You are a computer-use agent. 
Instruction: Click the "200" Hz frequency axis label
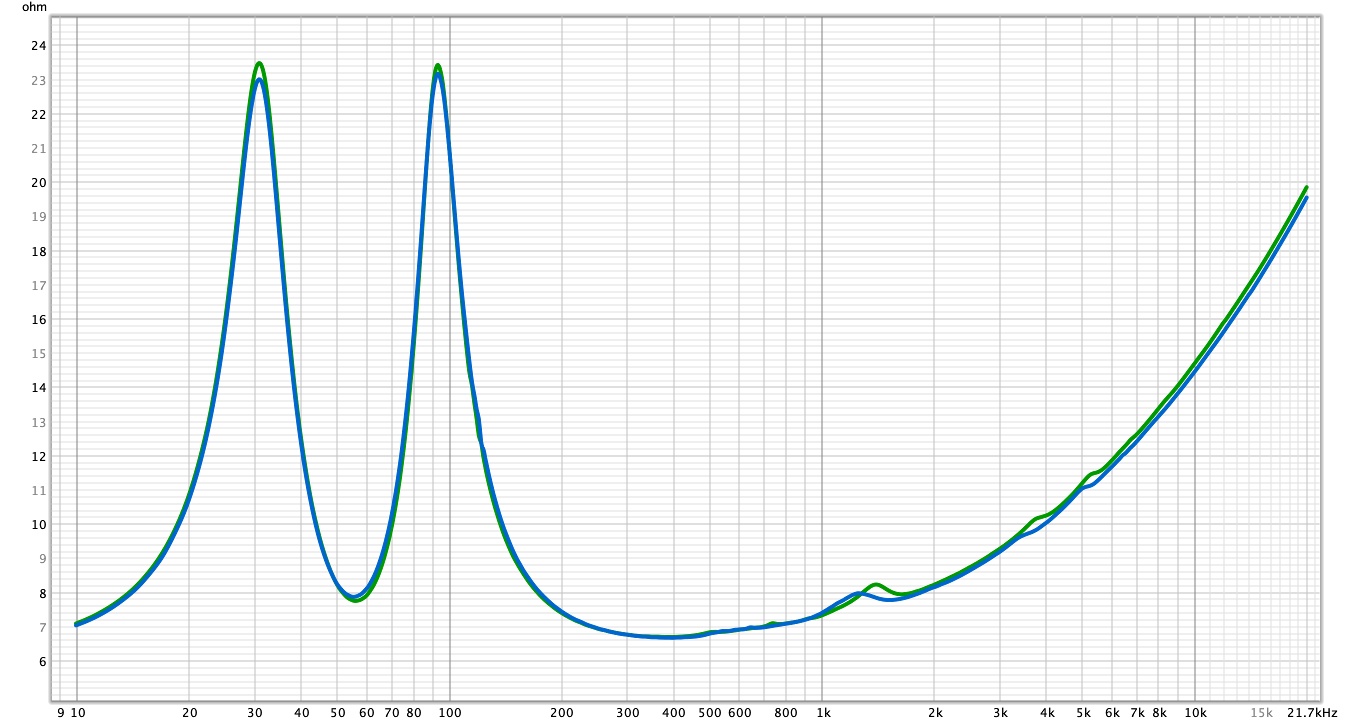click(x=562, y=713)
